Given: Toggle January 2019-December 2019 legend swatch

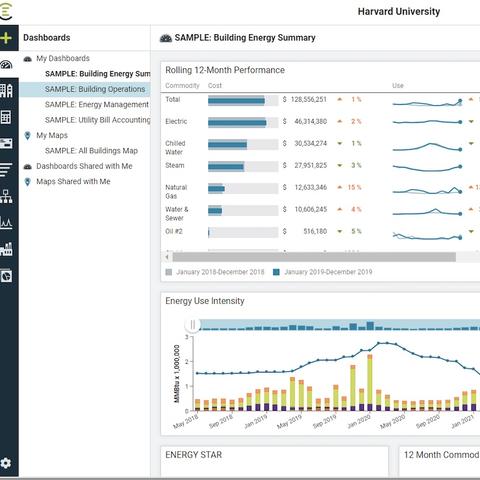Looking at the screenshot, I should pos(276,272).
